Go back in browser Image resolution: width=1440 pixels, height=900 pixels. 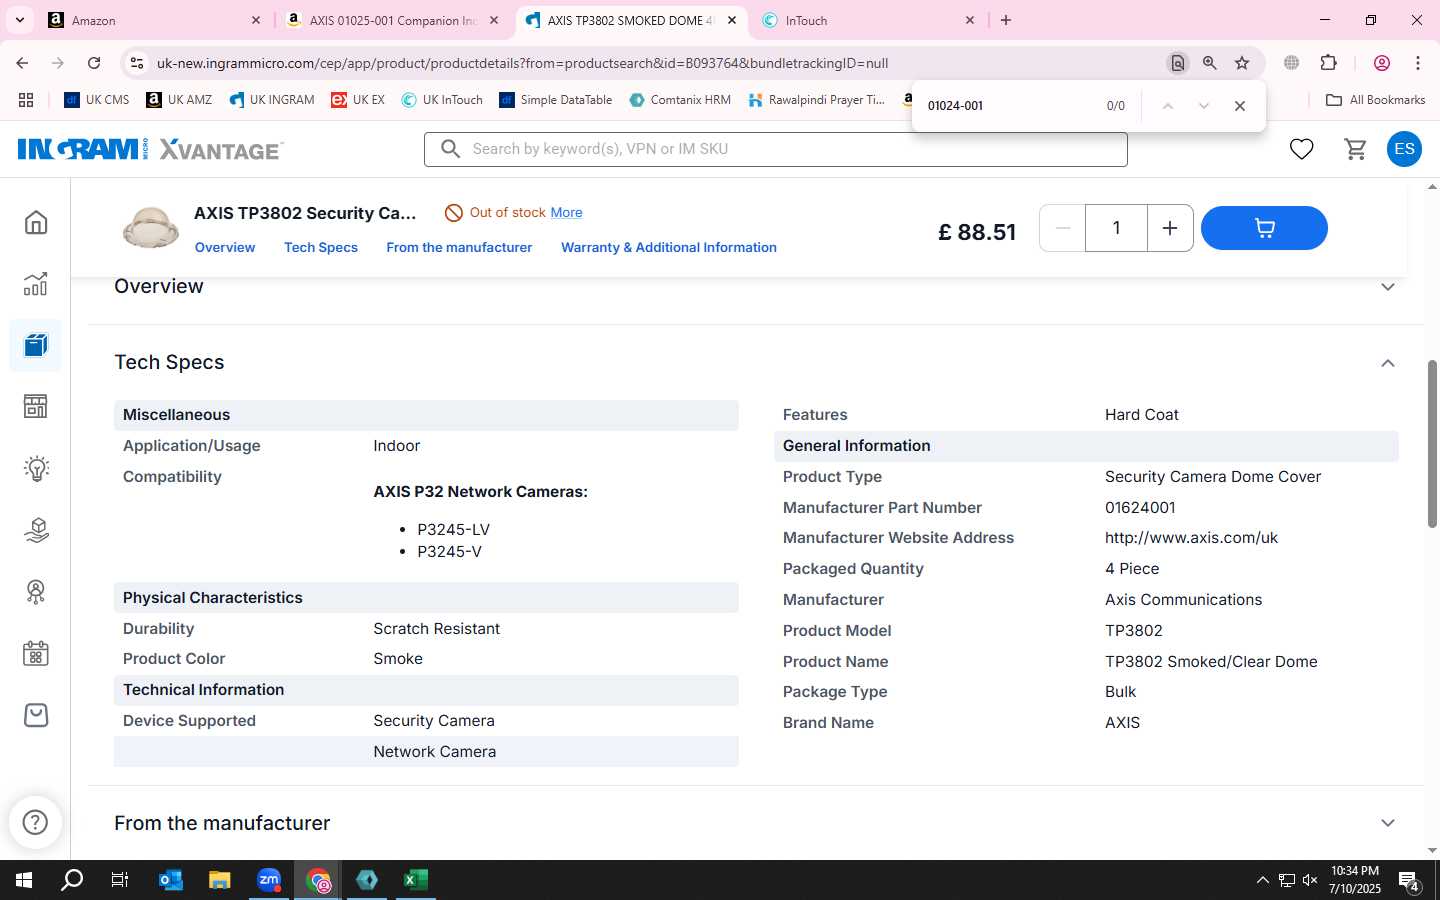coord(22,63)
